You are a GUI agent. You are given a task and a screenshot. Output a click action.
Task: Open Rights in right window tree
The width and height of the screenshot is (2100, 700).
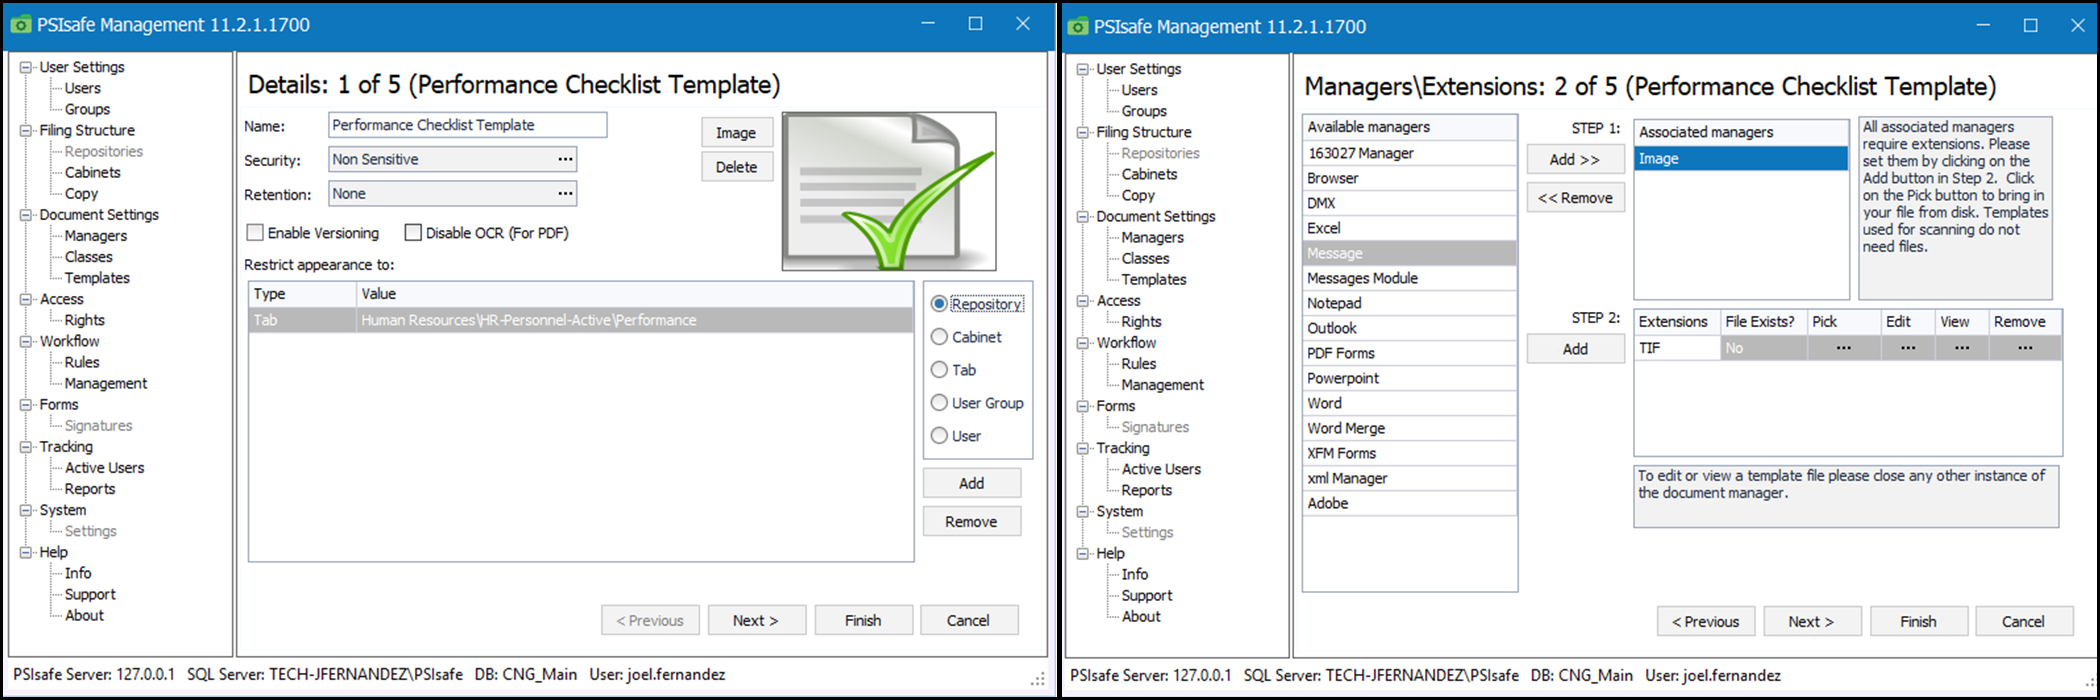[x=1141, y=321]
